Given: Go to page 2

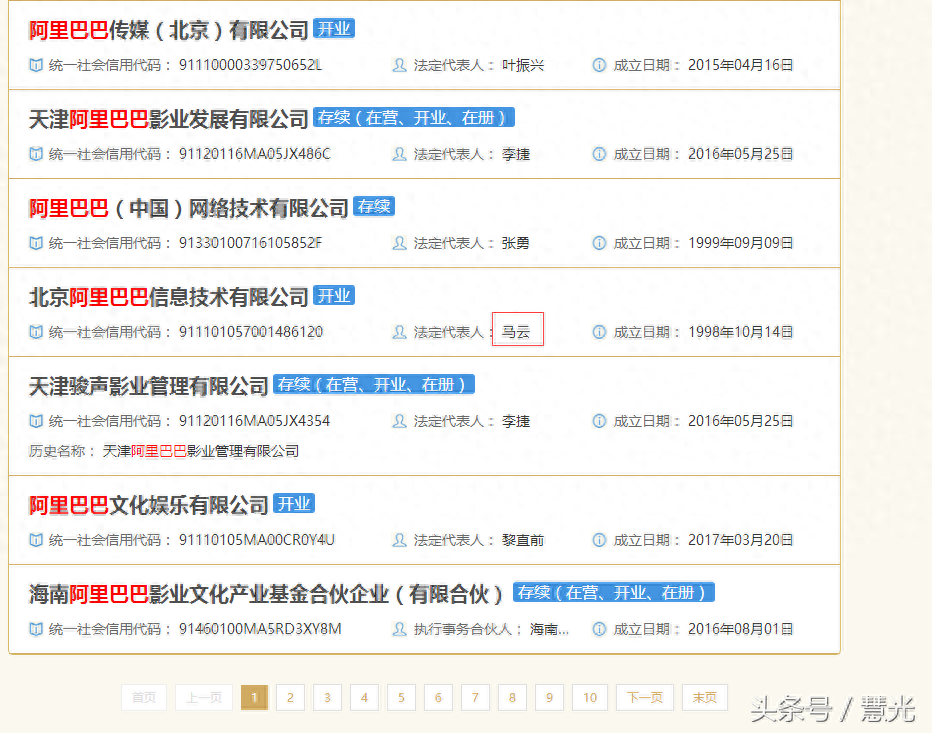Looking at the screenshot, I should (290, 697).
